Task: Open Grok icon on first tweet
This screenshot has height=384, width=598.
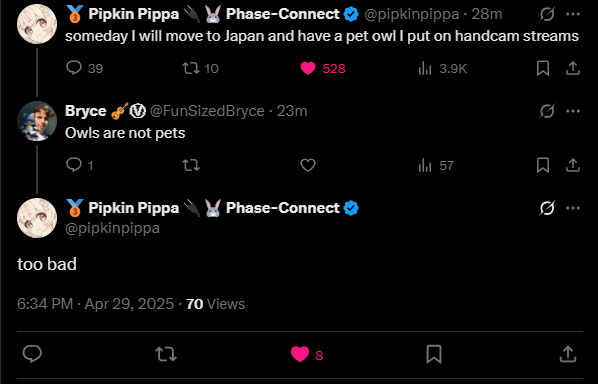Action: [547, 14]
